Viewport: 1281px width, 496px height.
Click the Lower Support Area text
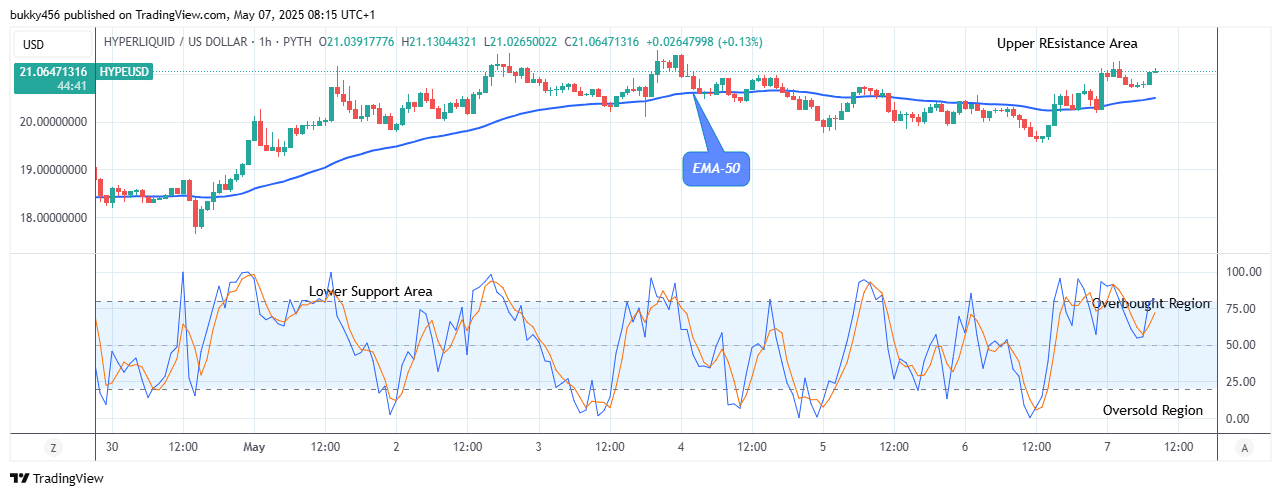371,291
